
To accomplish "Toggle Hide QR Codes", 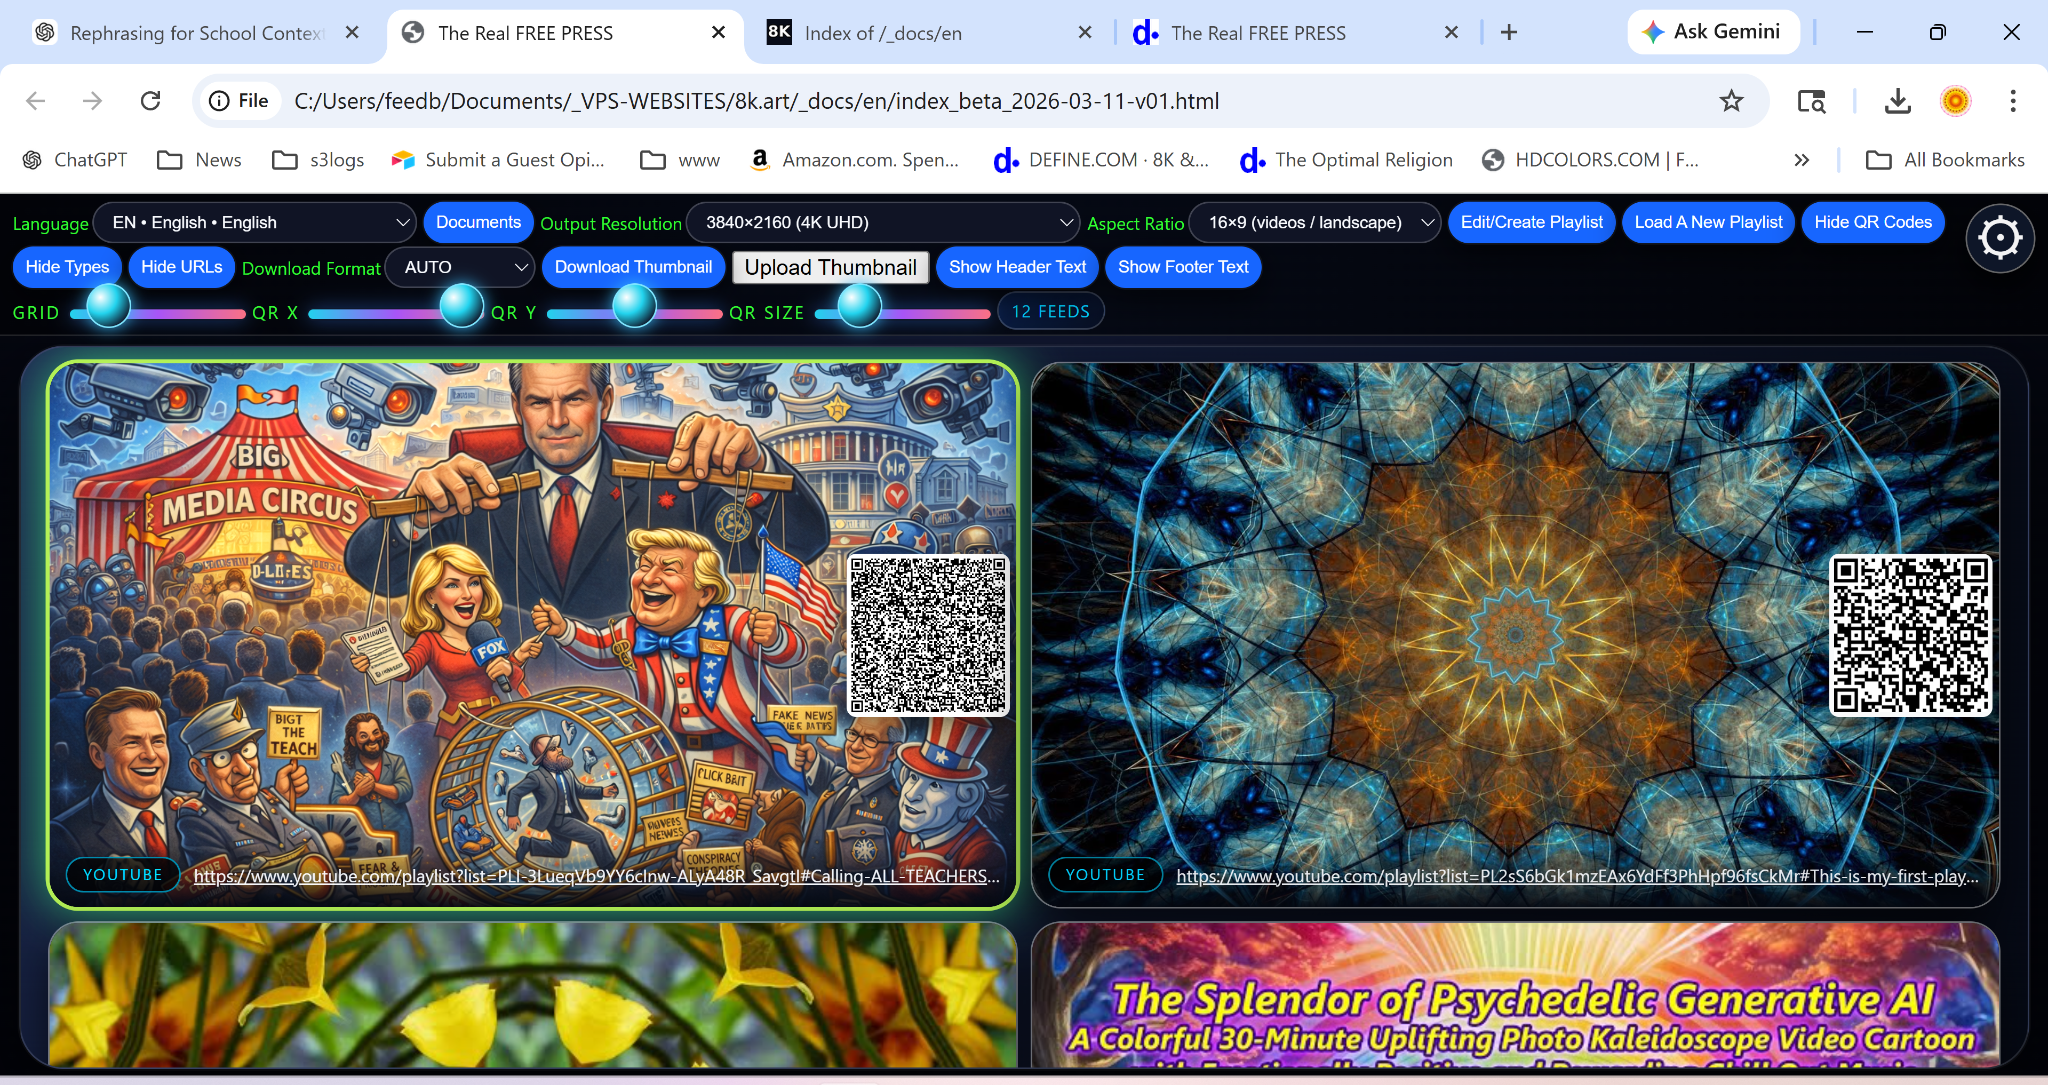I will [x=1873, y=222].
